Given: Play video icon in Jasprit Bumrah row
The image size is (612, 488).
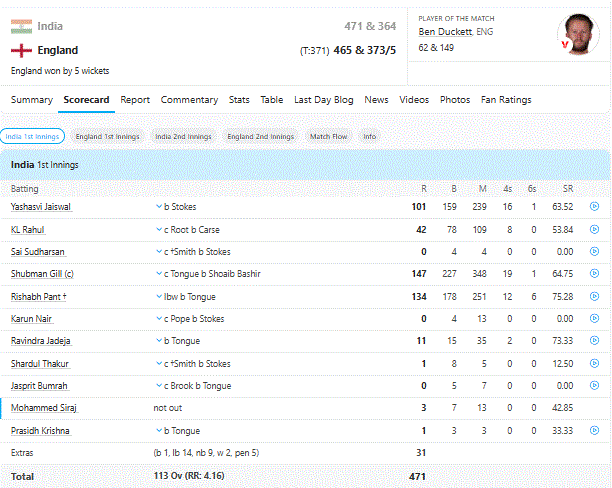Looking at the screenshot, I should coord(594,385).
